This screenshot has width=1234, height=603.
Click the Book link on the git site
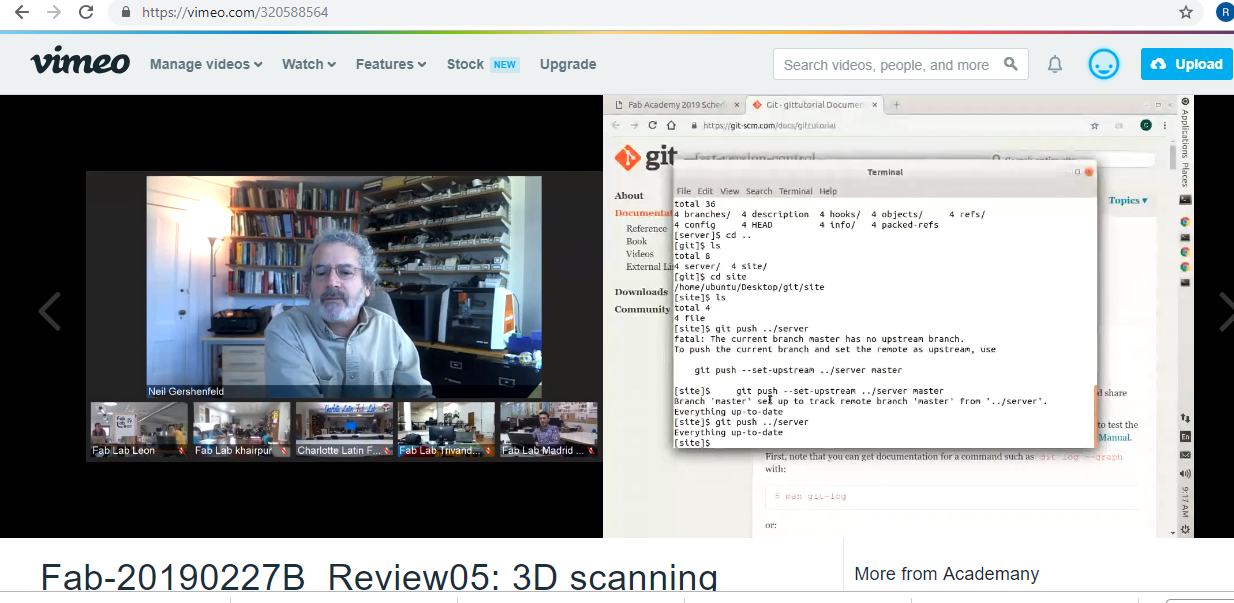(x=636, y=241)
